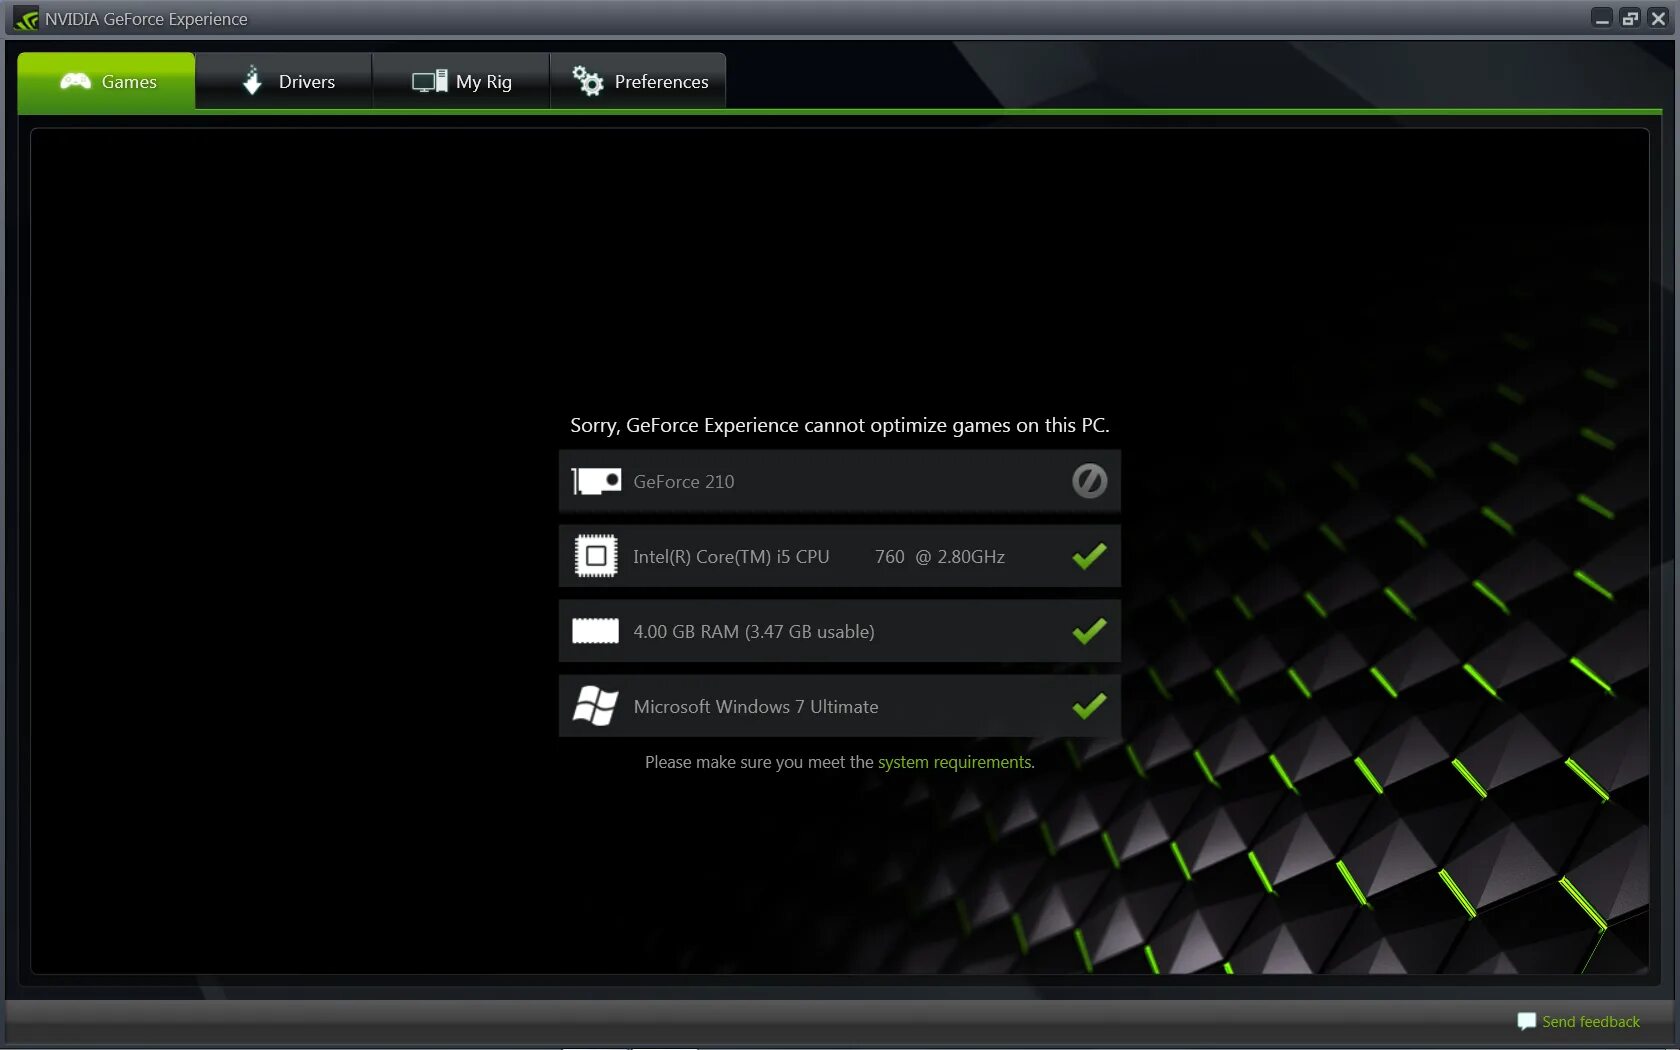Click the unsupported status icon for GeForce 210
This screenshot has width=1680, height=1050.
pos(1089,481)
